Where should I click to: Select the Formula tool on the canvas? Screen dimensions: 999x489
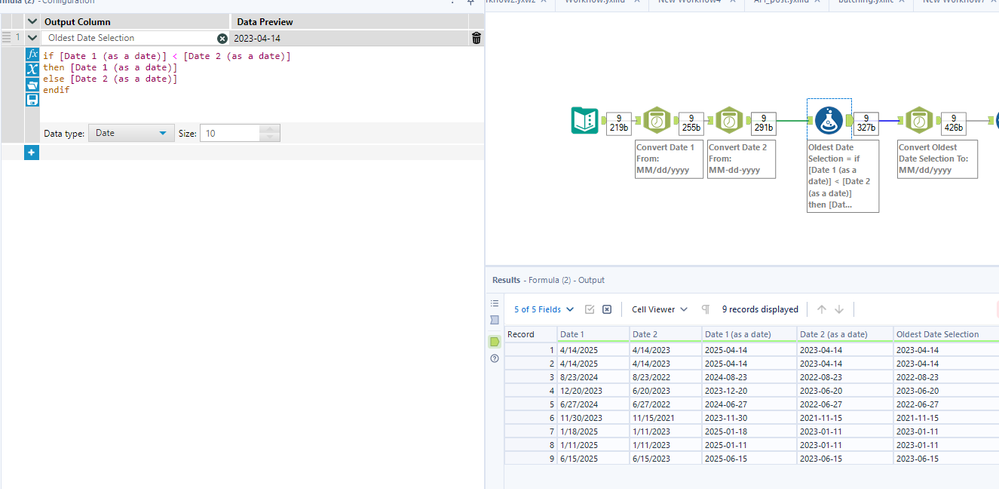coord(829,120)
